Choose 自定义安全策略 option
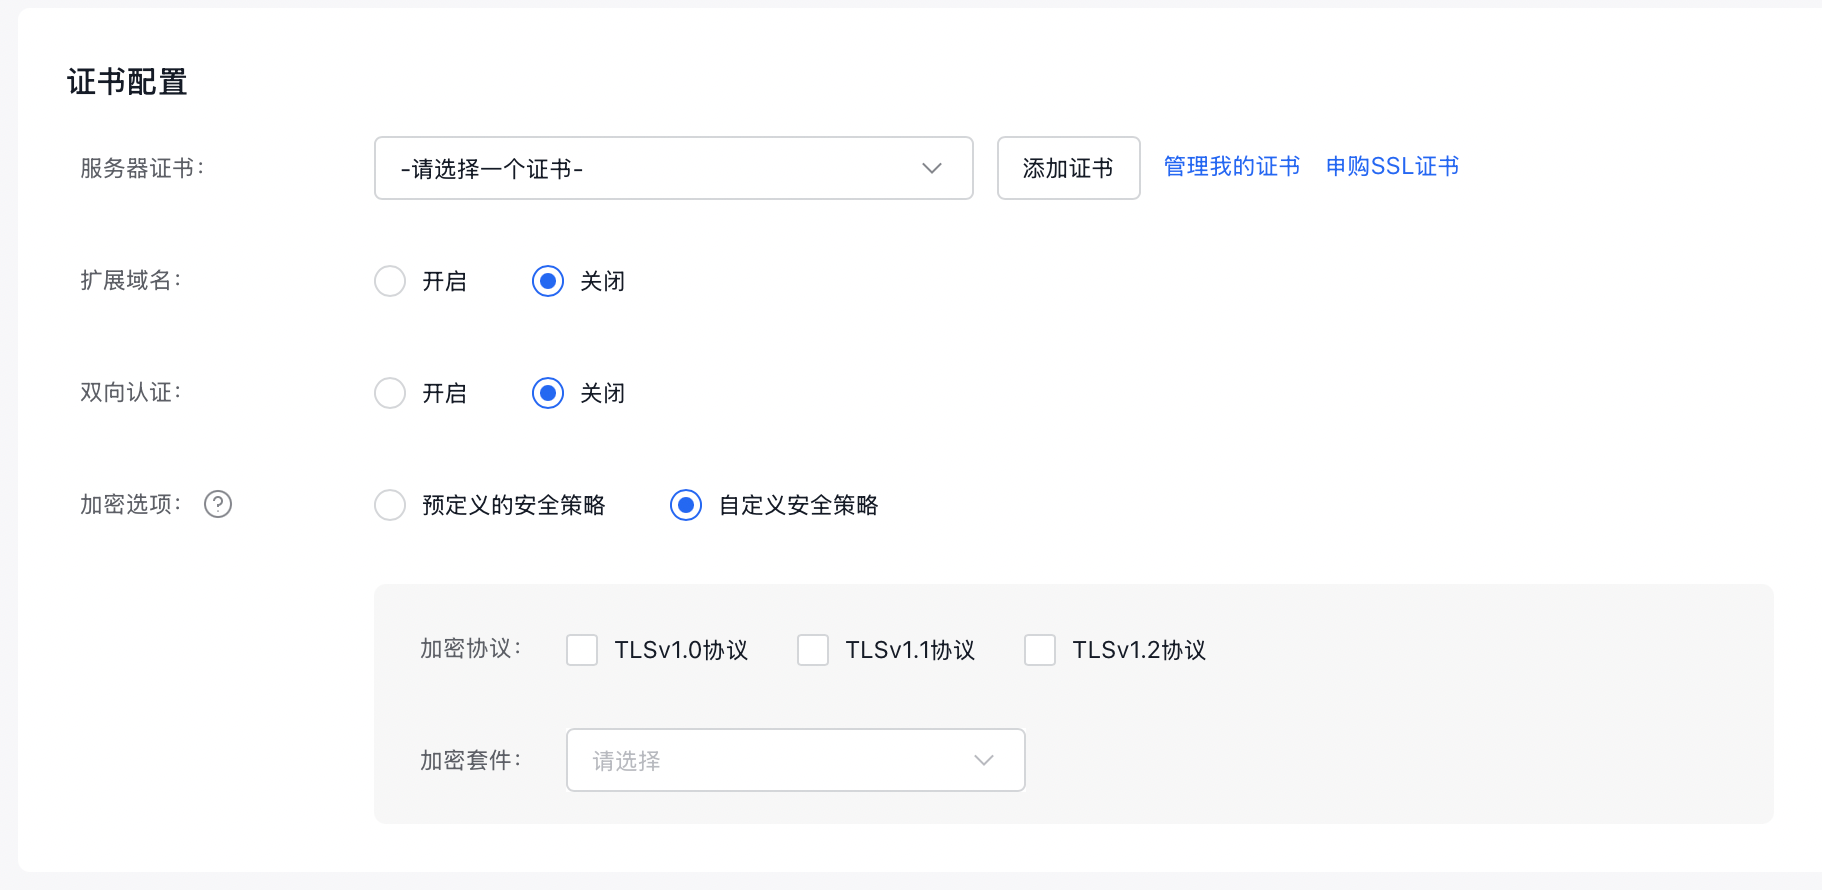Screen dimensions: 1822x890 [x=686, y=505]
